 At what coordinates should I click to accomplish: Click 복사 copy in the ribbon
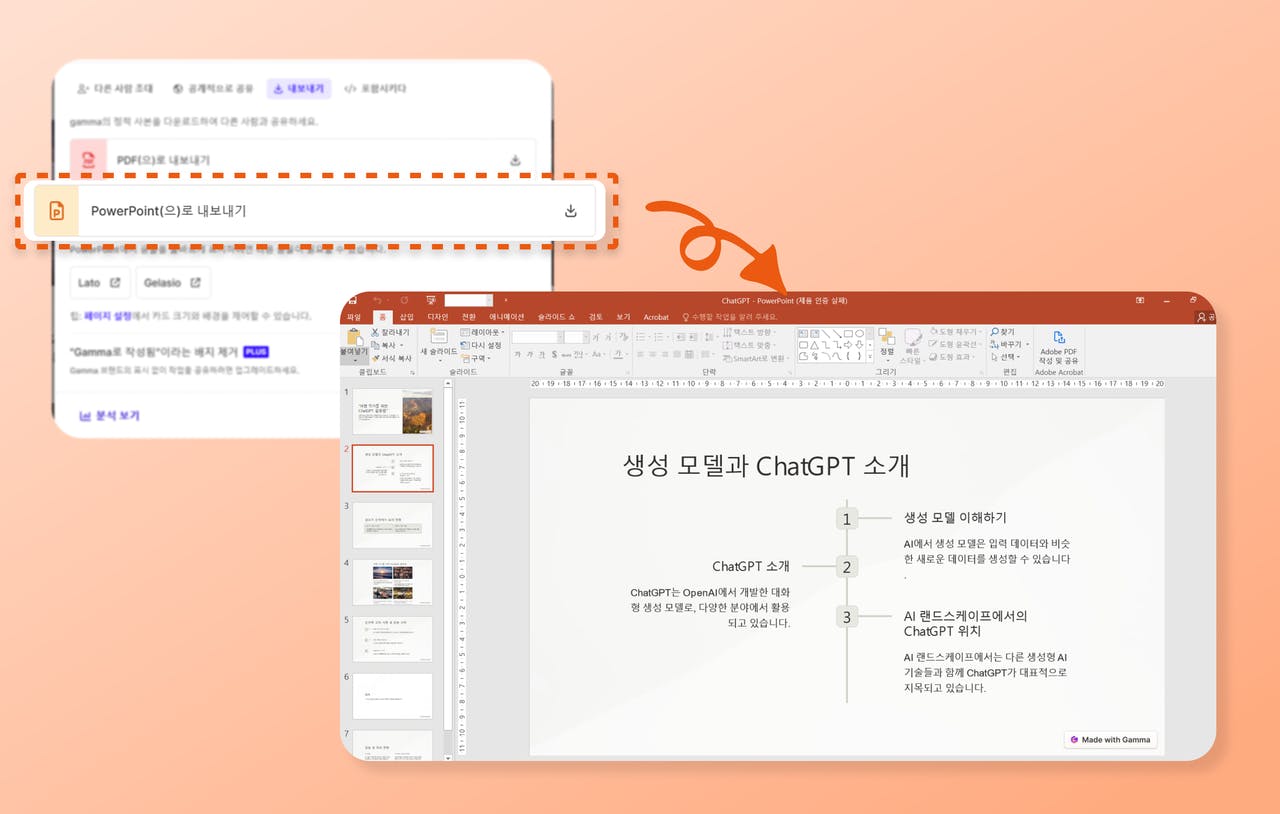pyautogui.click(x=386, y=345)
